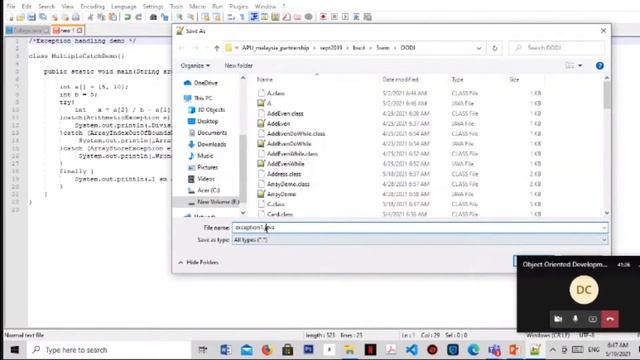The height and width of the screenshot is (360, 640).
Task: Click the blue Help question mark icon
Action: pos(600,66)
